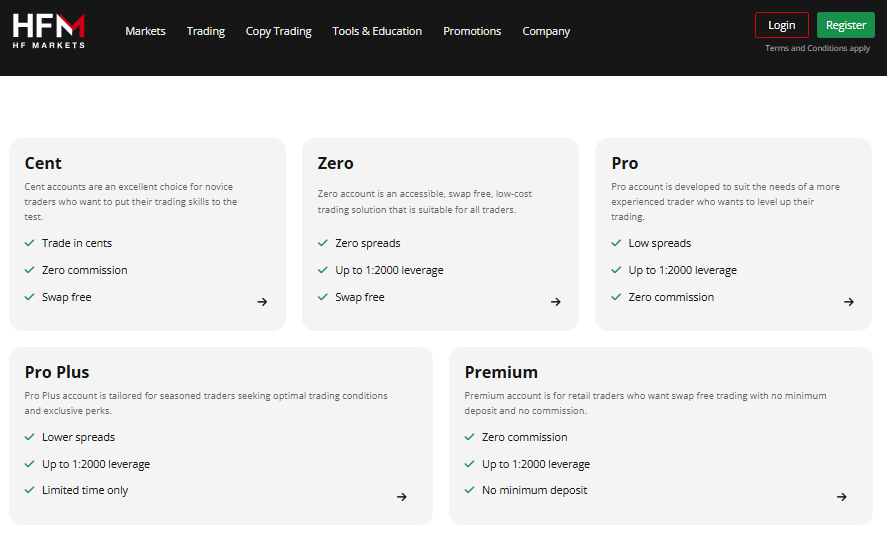Click the Login button
887x538 pixels.
[x=782, y=25]
